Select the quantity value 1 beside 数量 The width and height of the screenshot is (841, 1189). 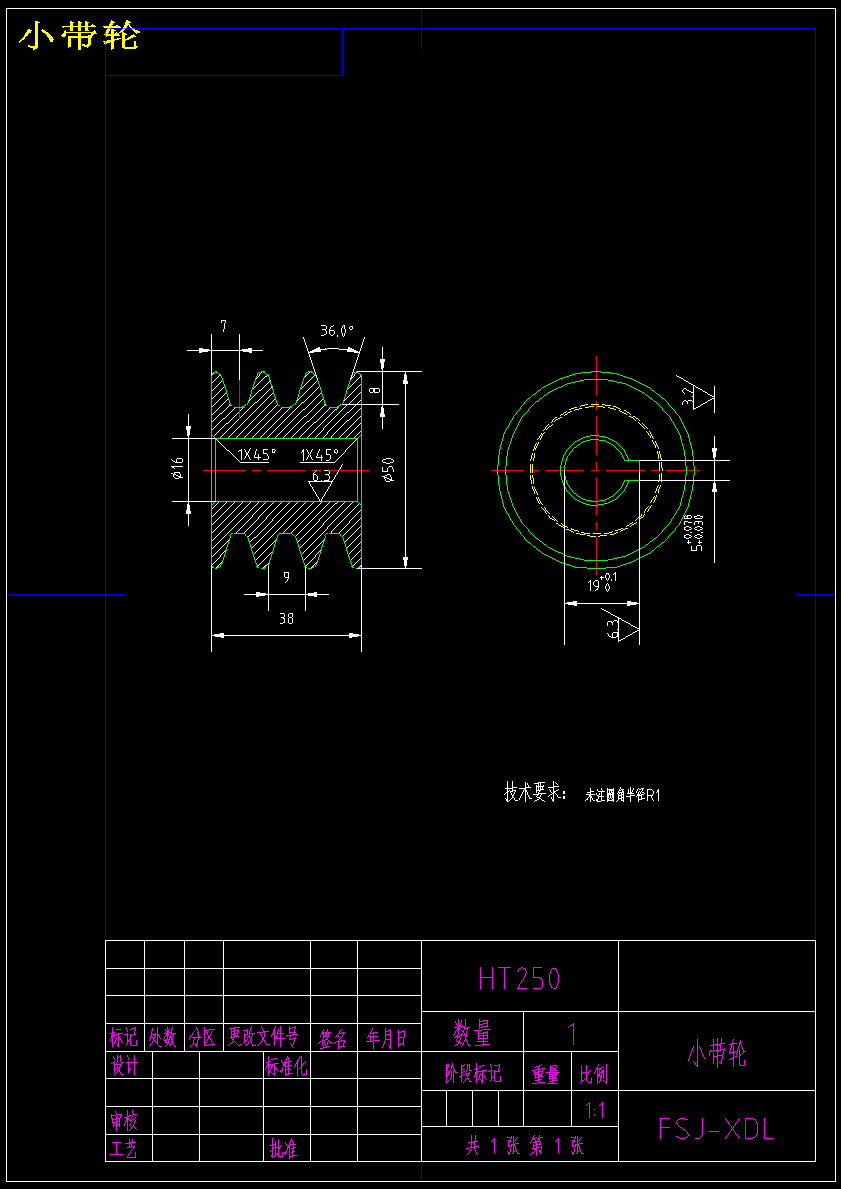573,1033
